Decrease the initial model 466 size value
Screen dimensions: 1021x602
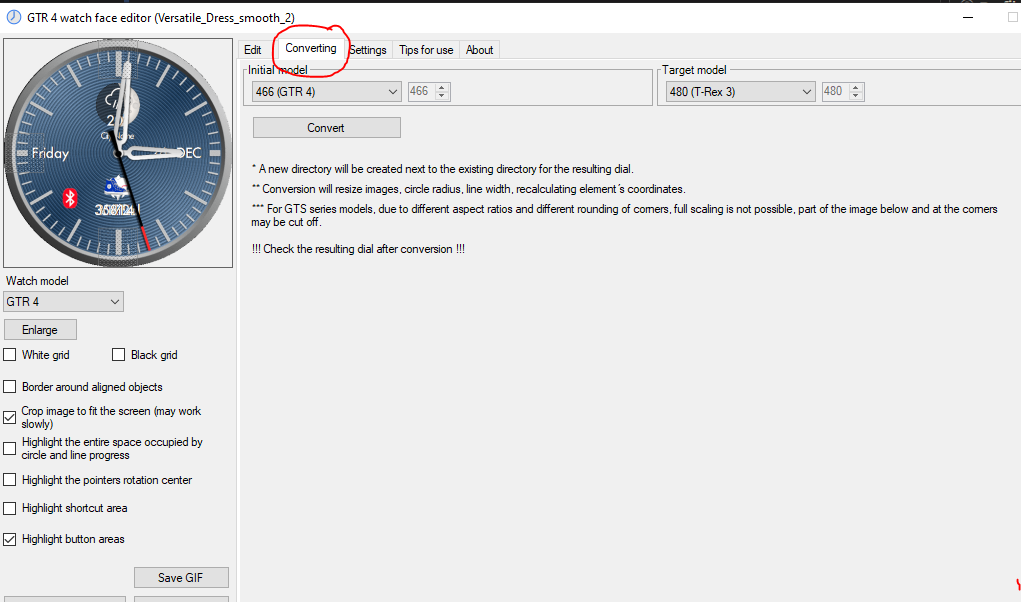[x=442, y=96]
